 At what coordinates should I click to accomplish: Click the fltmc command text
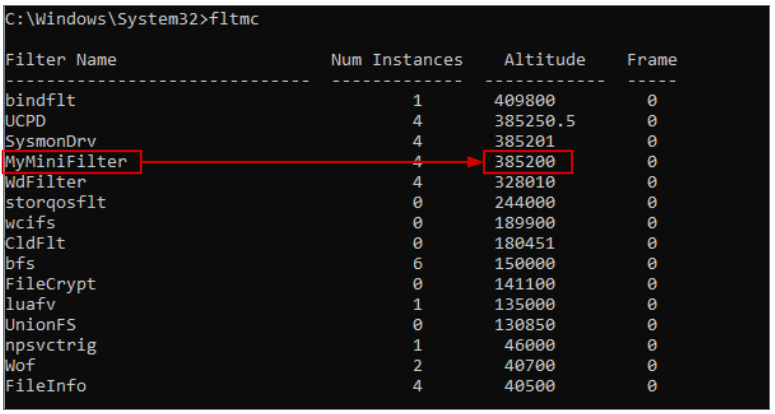point(234,19)
